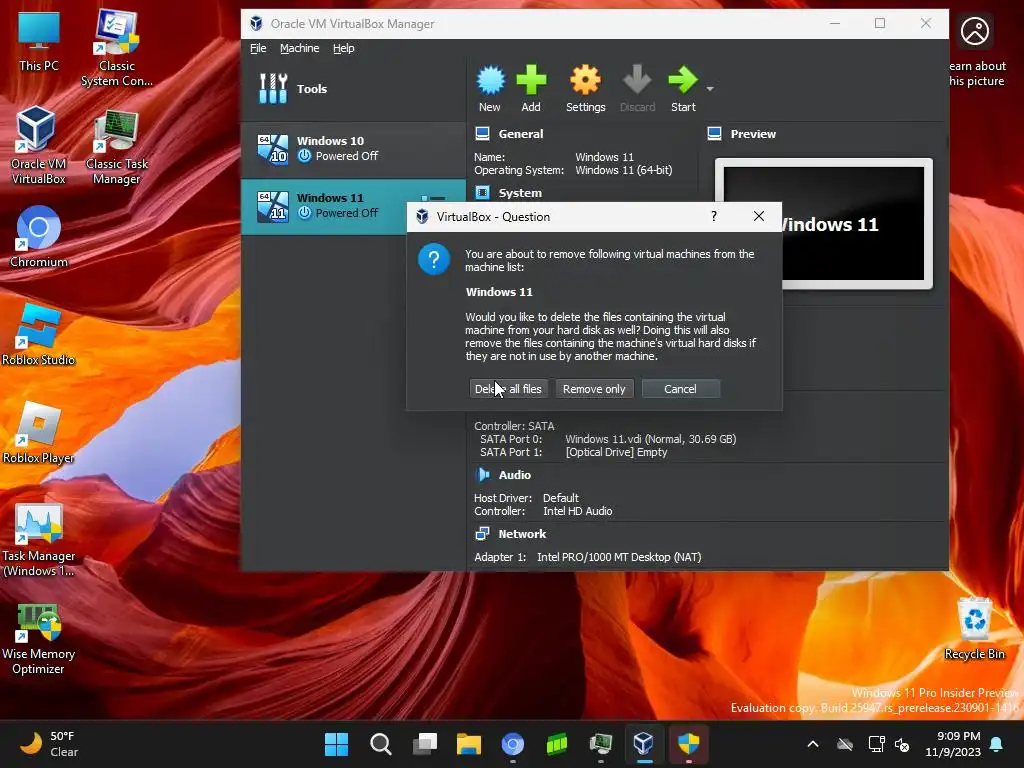Click the General section header

520,134
